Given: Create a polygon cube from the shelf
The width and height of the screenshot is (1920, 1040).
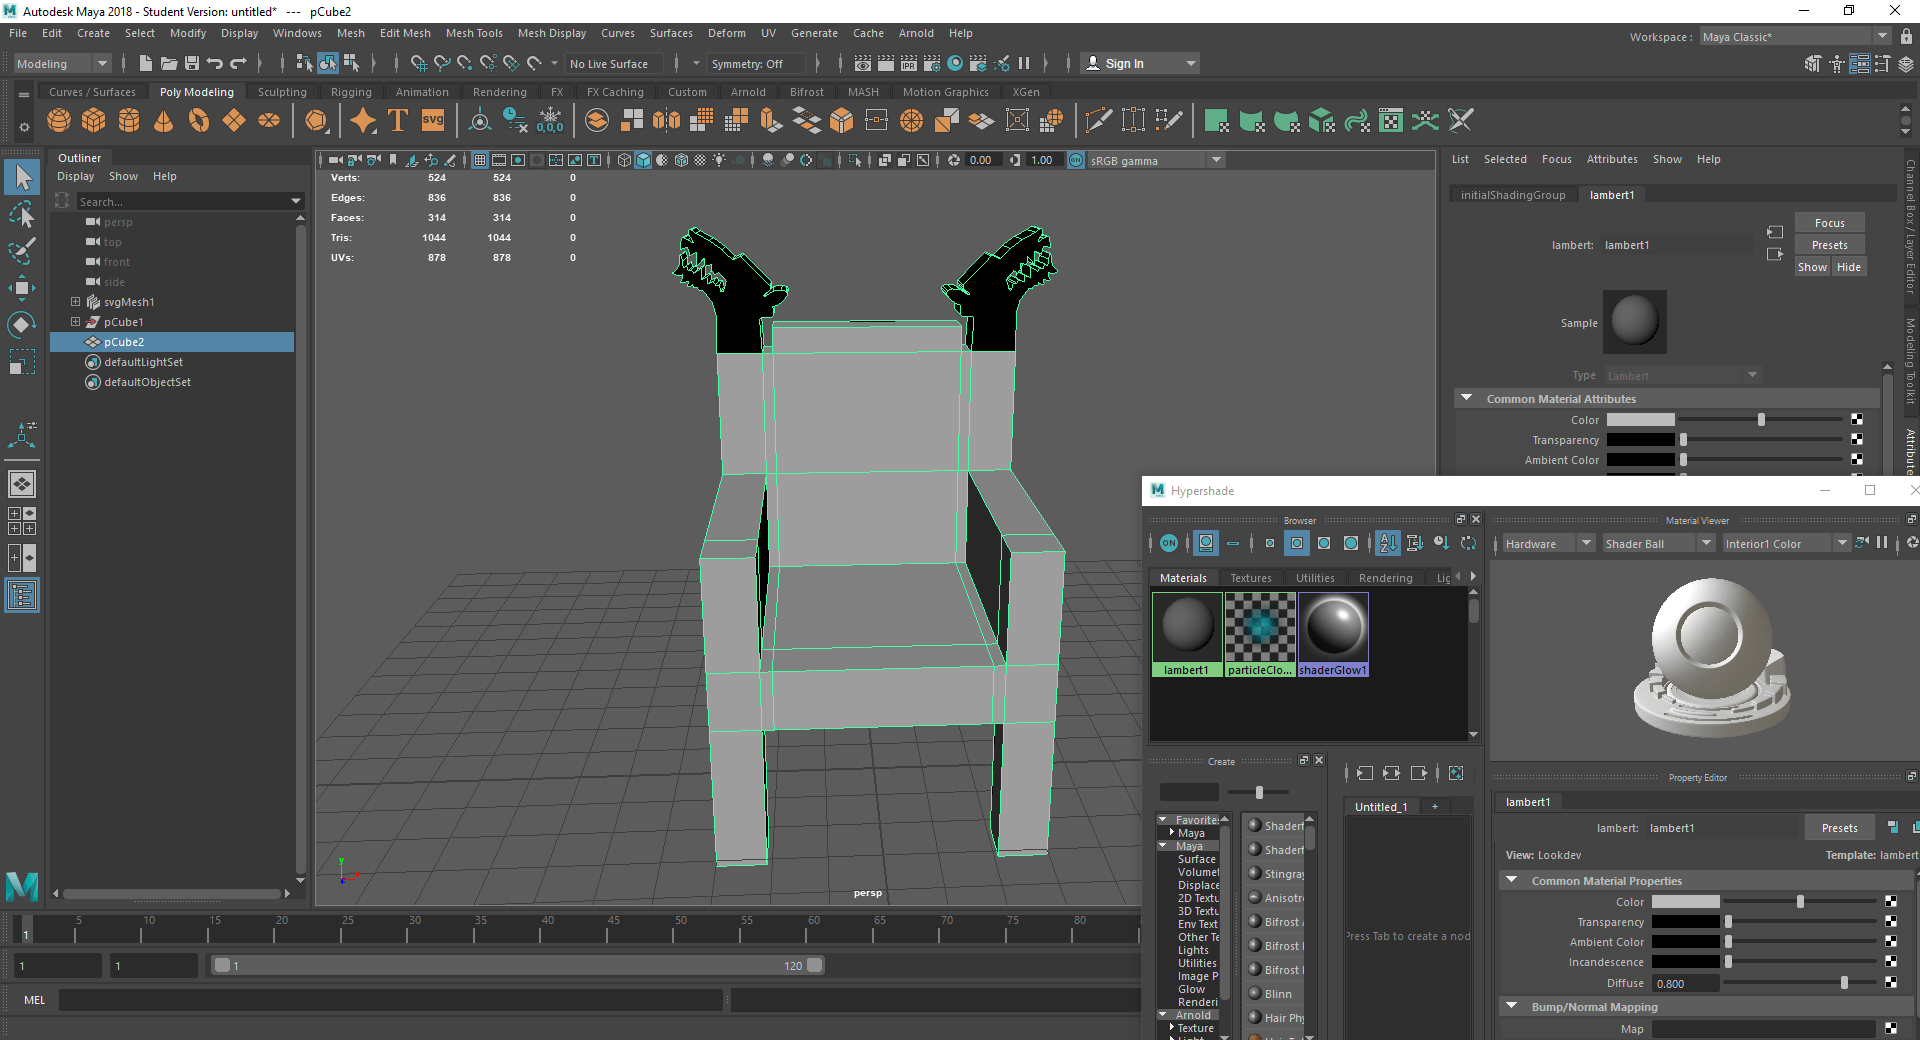Looking at the screenshot, I should (x=94, y=121).
